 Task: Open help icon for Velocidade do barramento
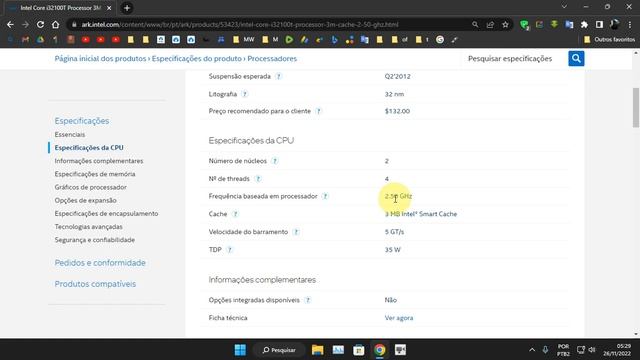(296, 232)
